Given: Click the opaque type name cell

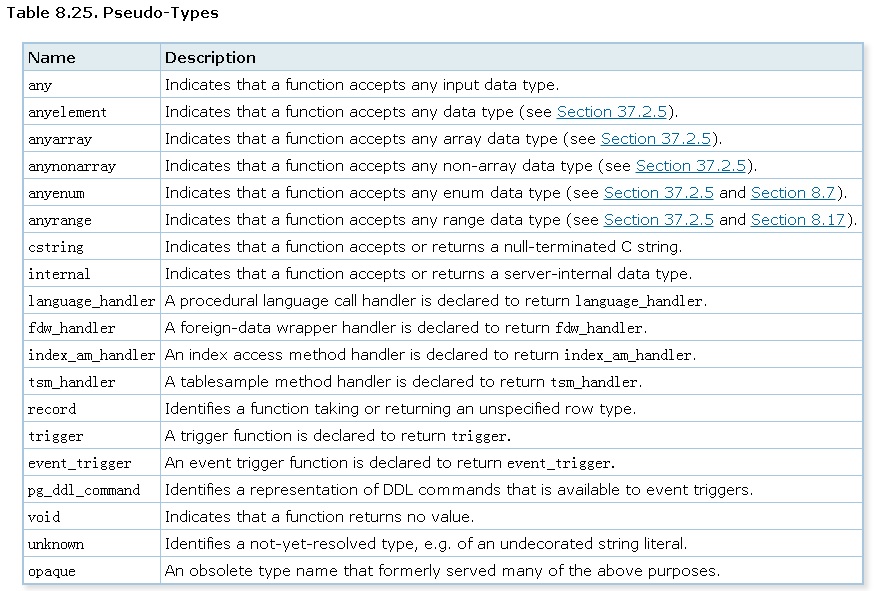Looking at the screenshot, I should tap(52, 571).
